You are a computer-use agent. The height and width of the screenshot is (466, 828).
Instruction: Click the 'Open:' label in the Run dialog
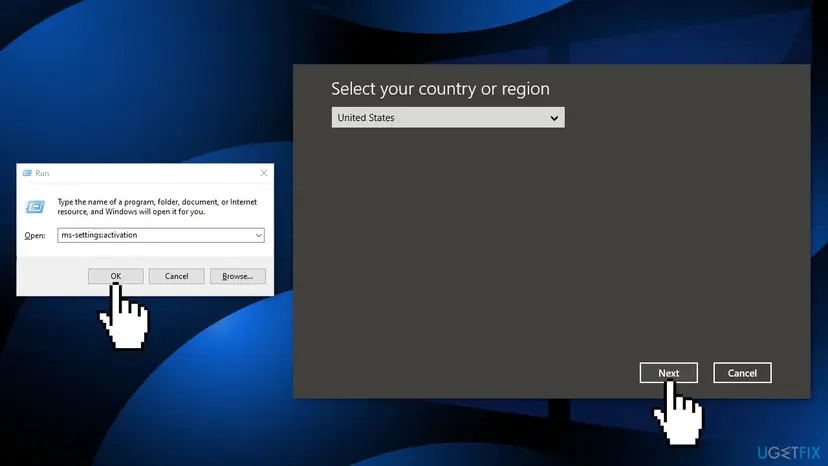35,236
